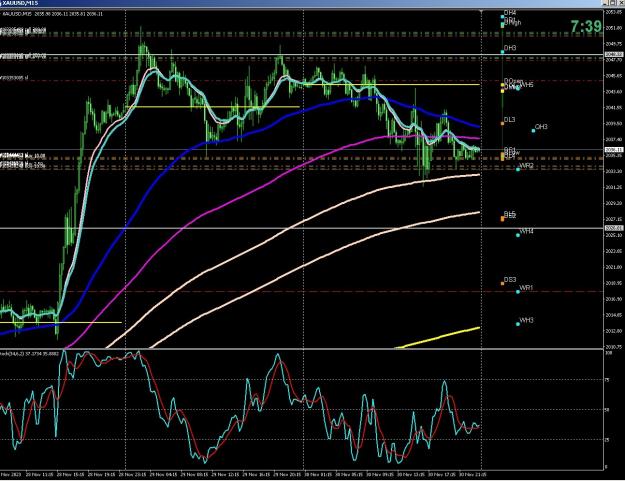
Task: Click the 2026.01 highlighted price tag
Action: coord(614,228)
